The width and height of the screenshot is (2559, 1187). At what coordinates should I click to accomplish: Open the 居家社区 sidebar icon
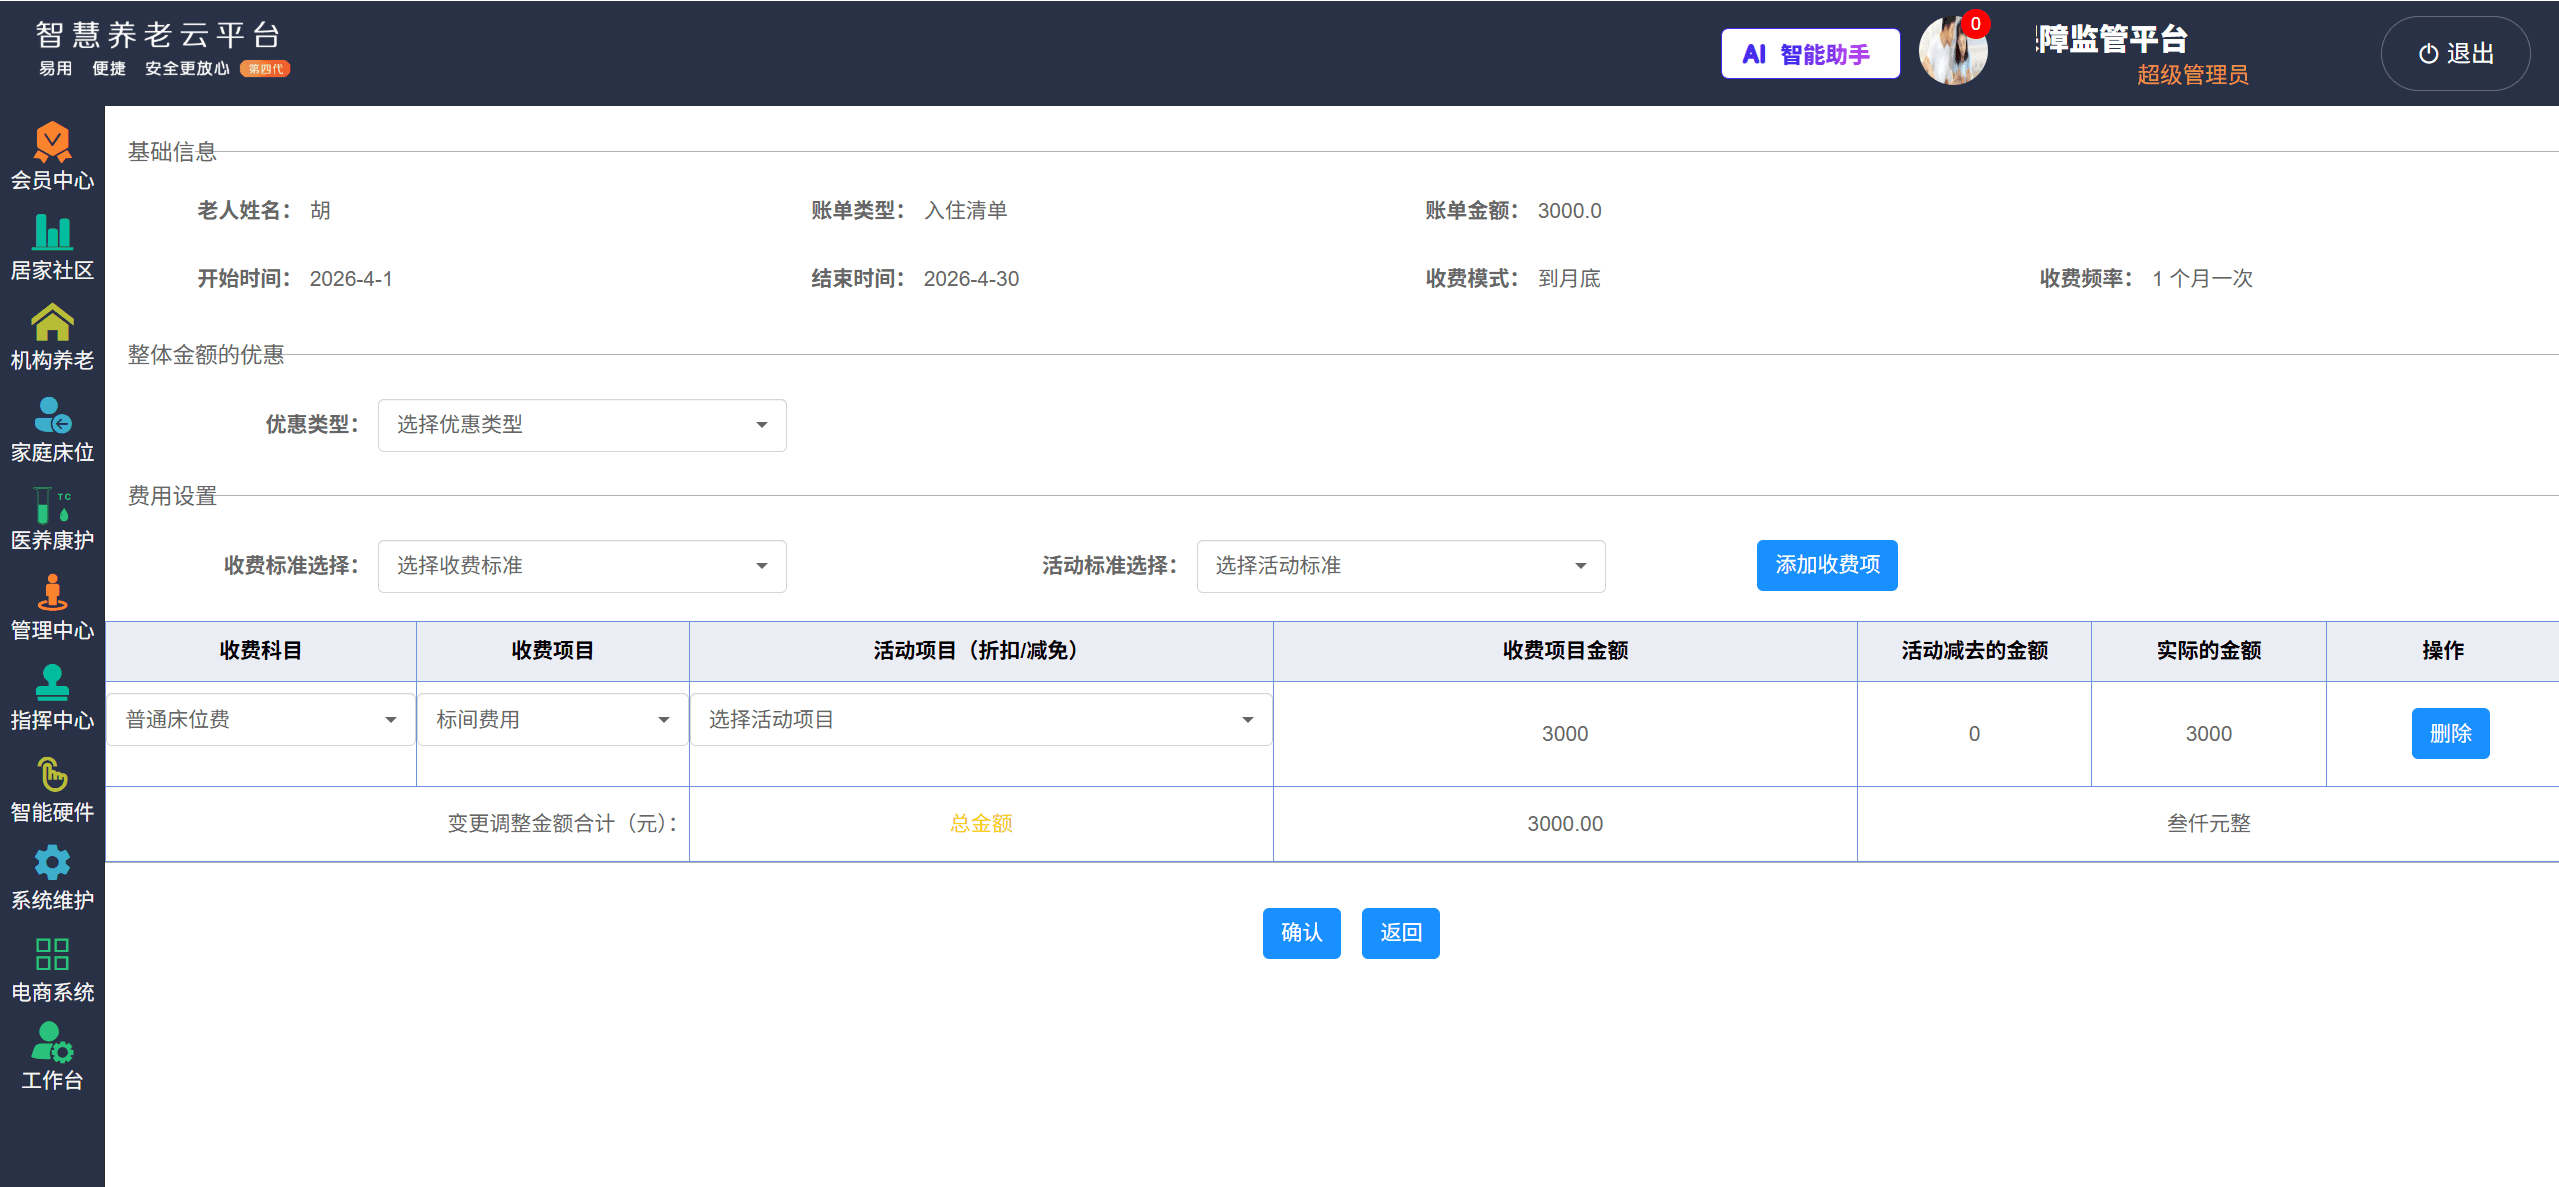click(x=52, y=232)
